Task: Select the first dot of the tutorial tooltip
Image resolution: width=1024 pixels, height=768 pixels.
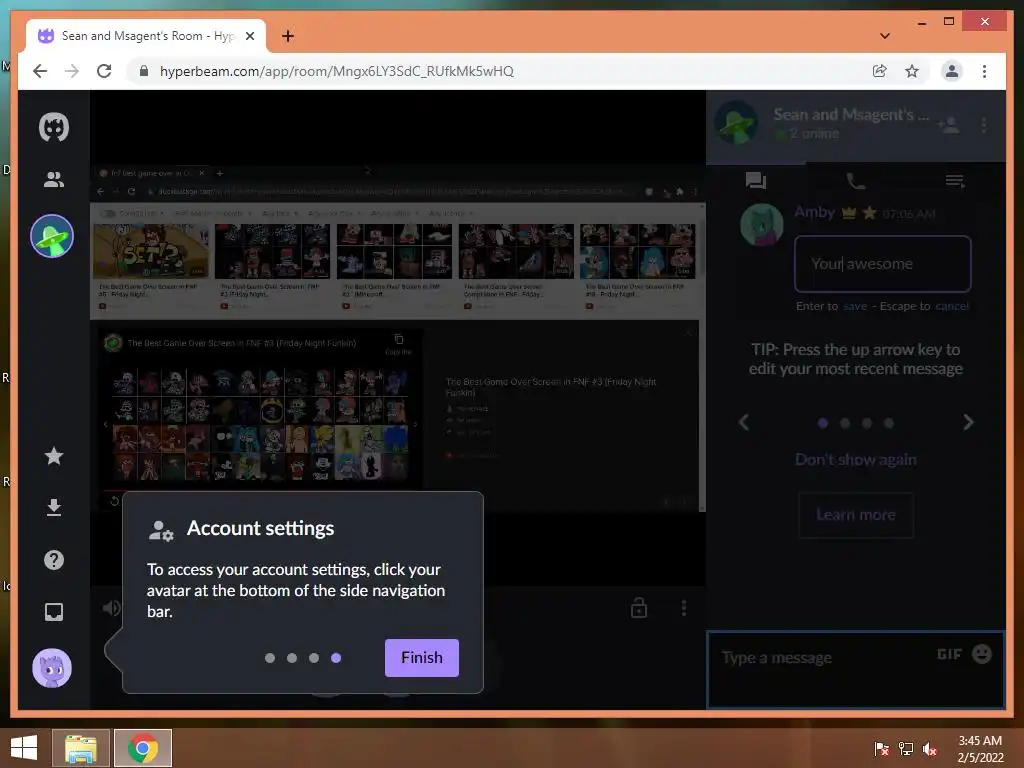Action: pyautogui.click(x=270, y=658)
